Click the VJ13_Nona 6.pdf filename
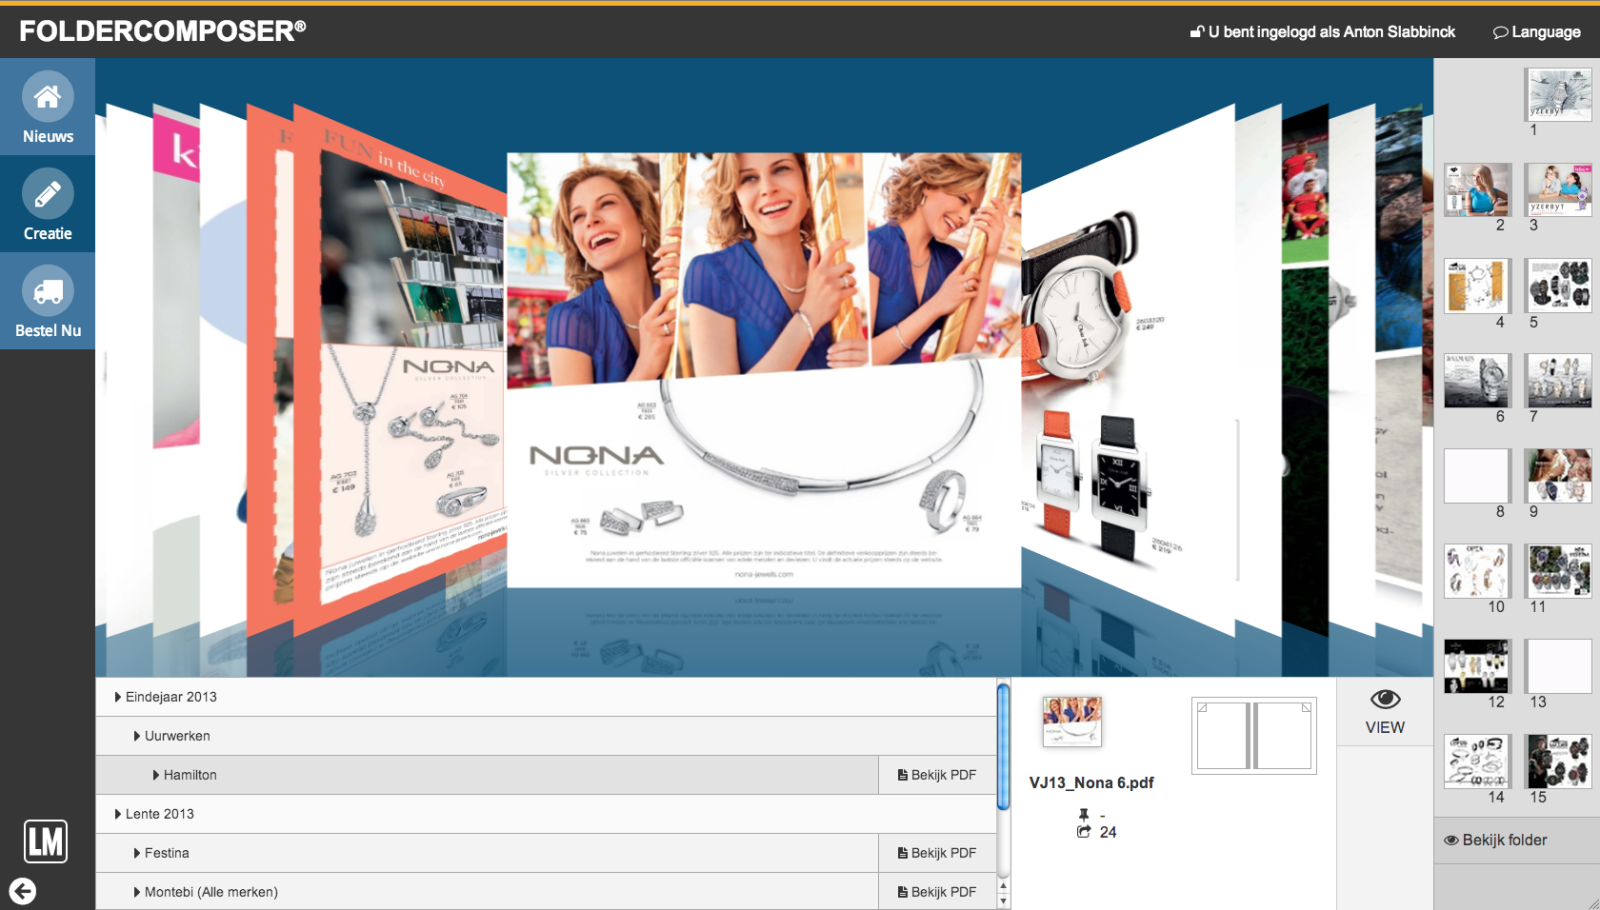Image resolution: width=1600 pixels, height=910 pixels. pyautogui.click(x=1091, y=783)
